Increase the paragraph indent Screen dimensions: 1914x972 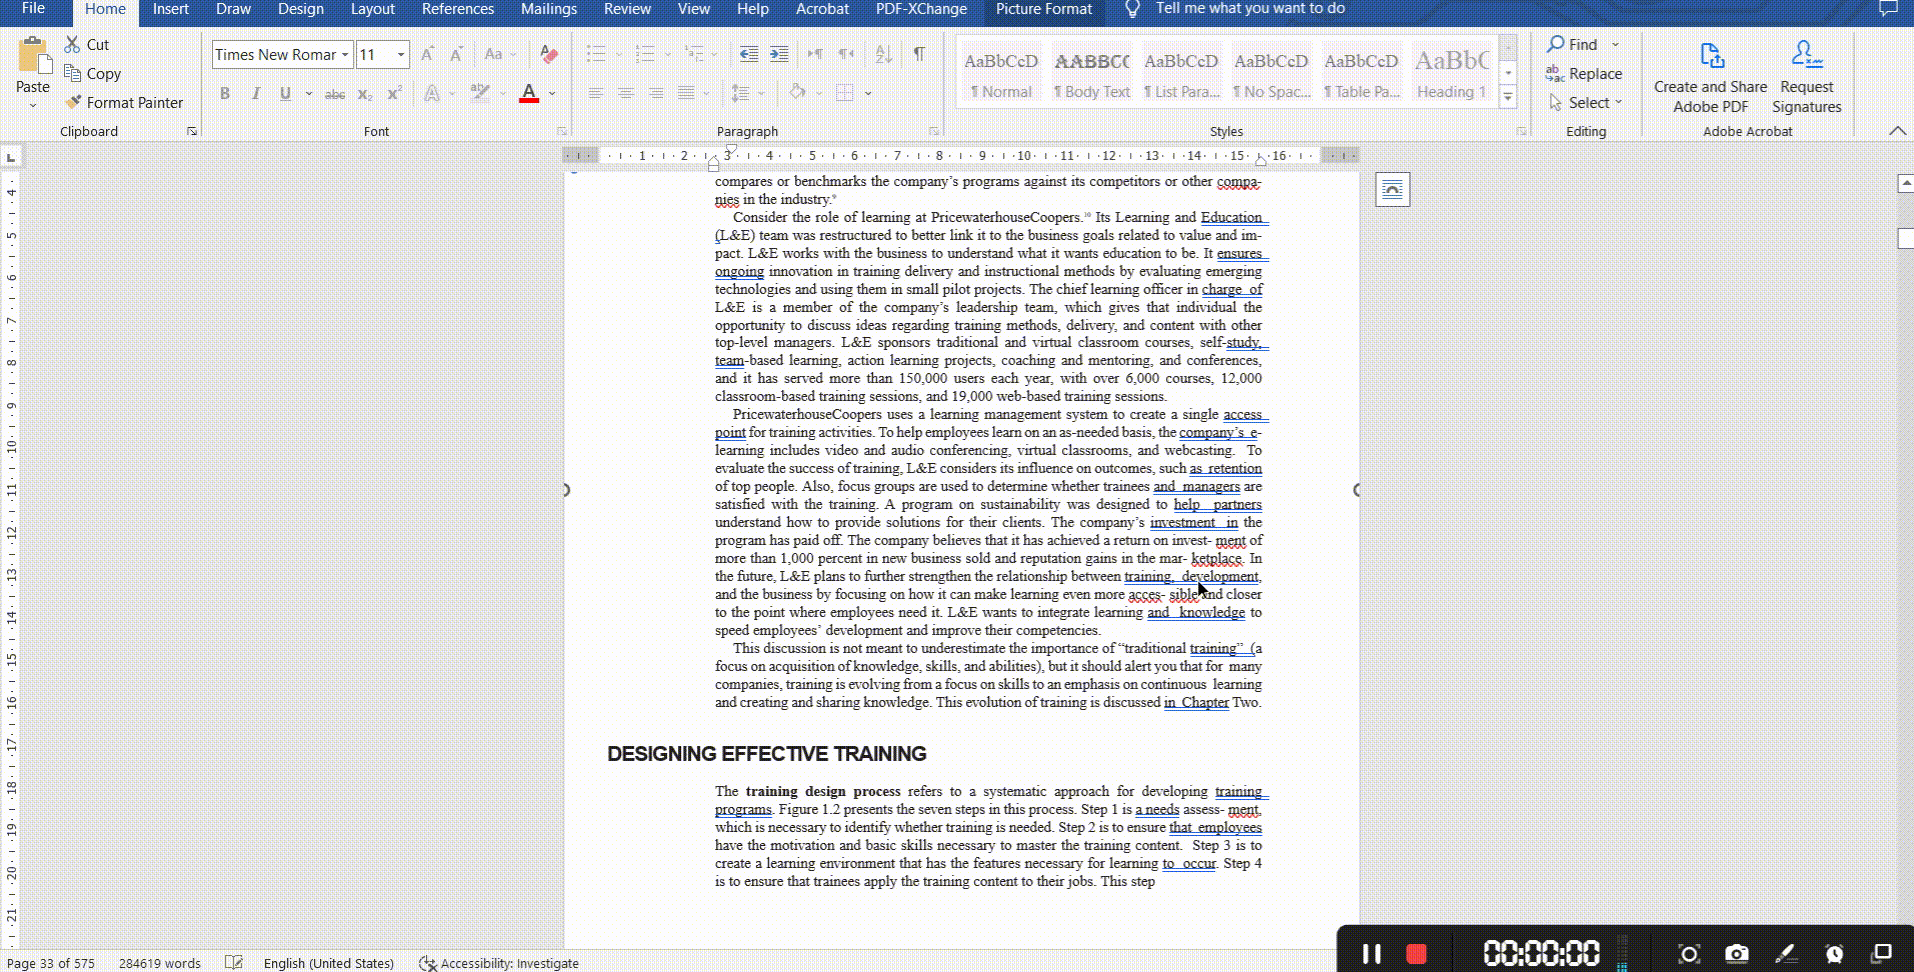779,54
